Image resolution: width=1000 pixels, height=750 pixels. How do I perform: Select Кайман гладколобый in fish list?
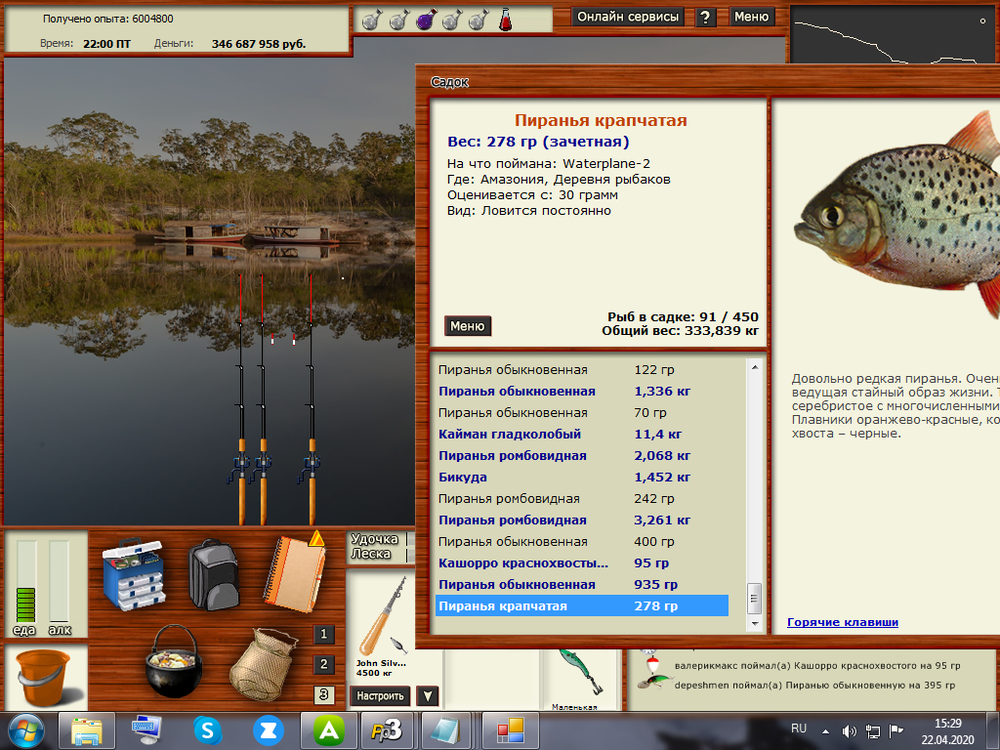tap(509, 434)
